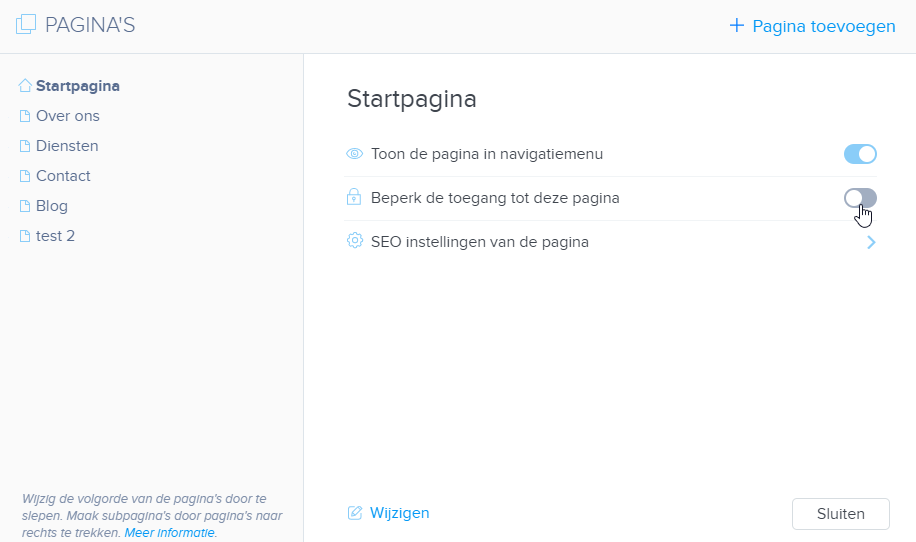Open the Blog page in sidebar
916x542 pixels.
click(52, 206)
